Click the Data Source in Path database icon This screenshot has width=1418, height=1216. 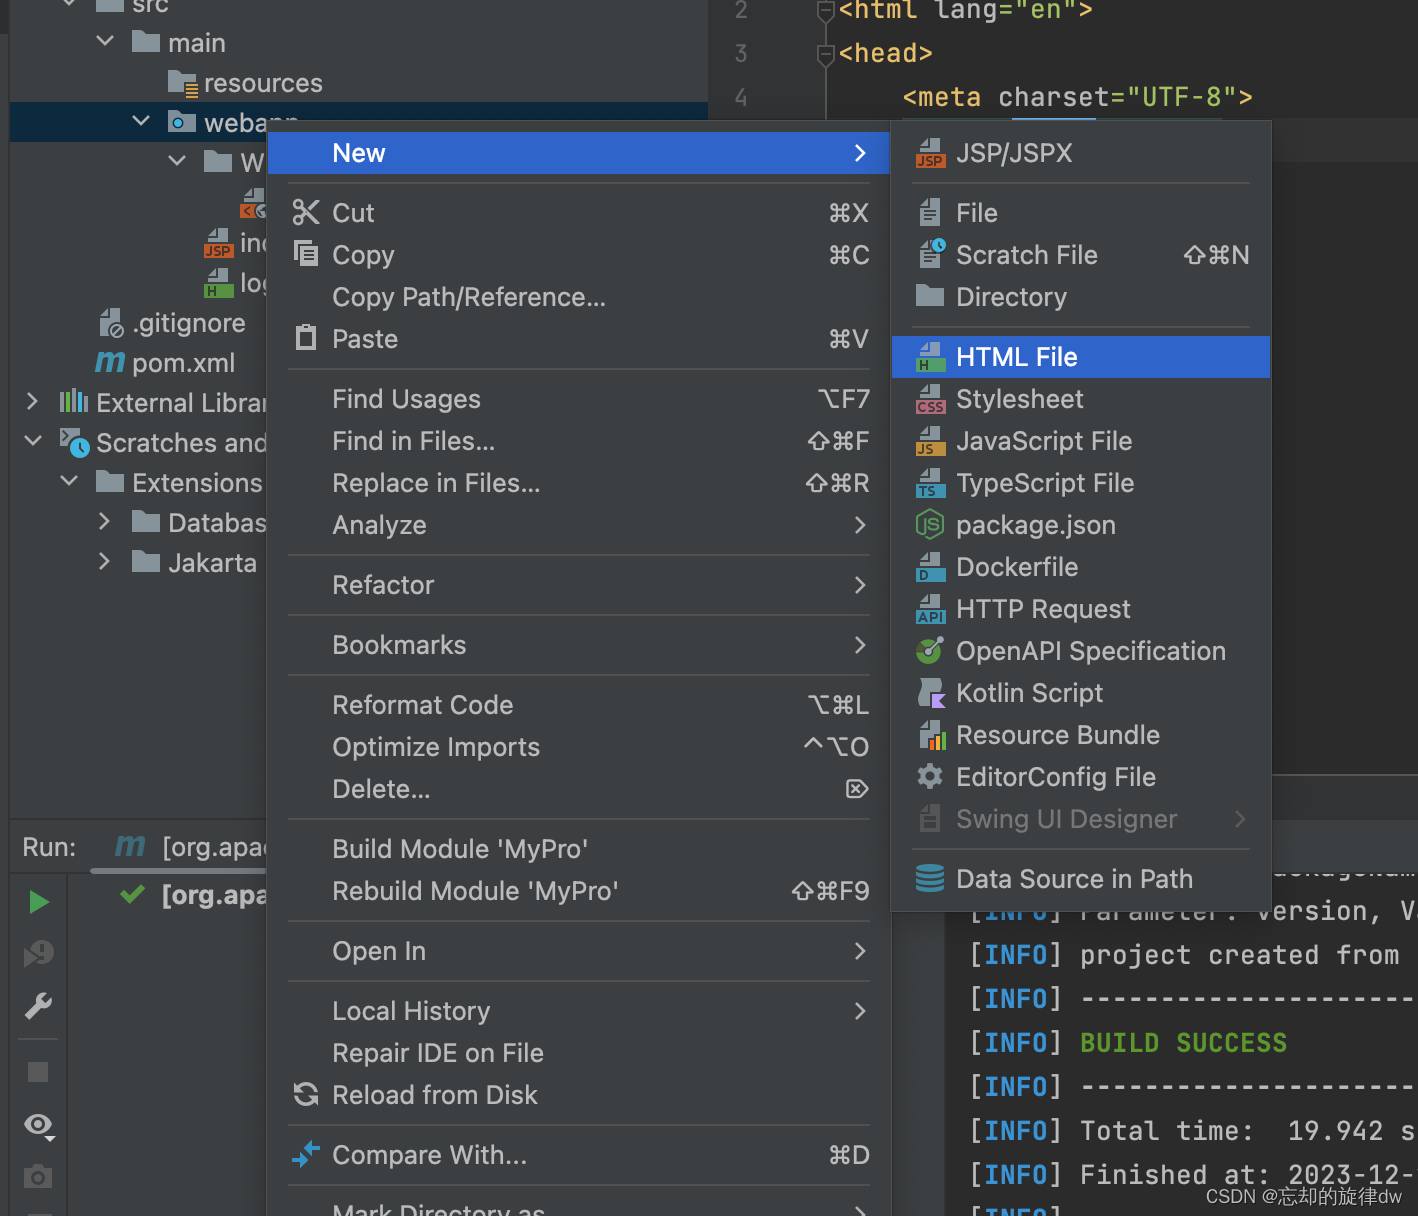tap(930, 878)
